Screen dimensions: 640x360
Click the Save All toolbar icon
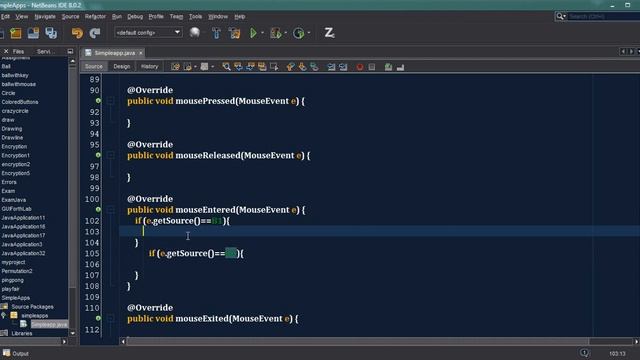(x=51, y=33)
